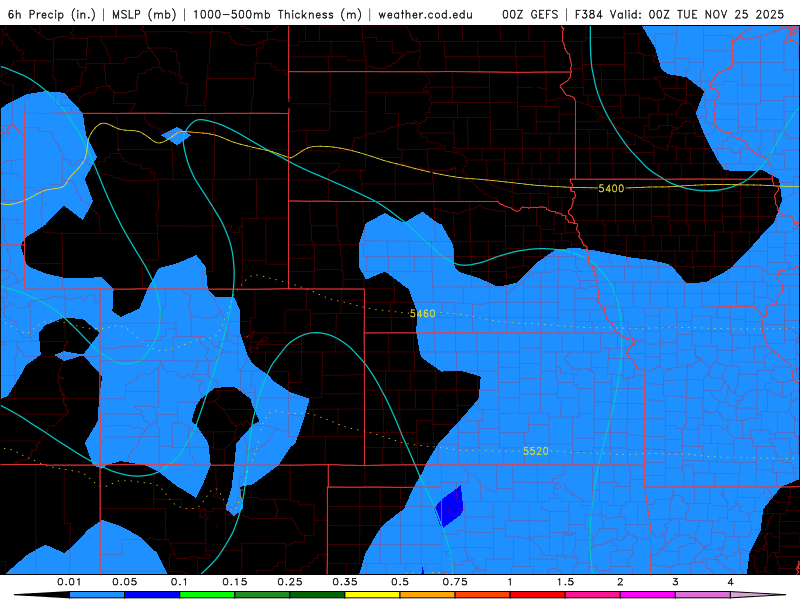This screenshot has height=600, width=800.
Task: Open the weather.cod.edu source text
Action: click(425, 14)
